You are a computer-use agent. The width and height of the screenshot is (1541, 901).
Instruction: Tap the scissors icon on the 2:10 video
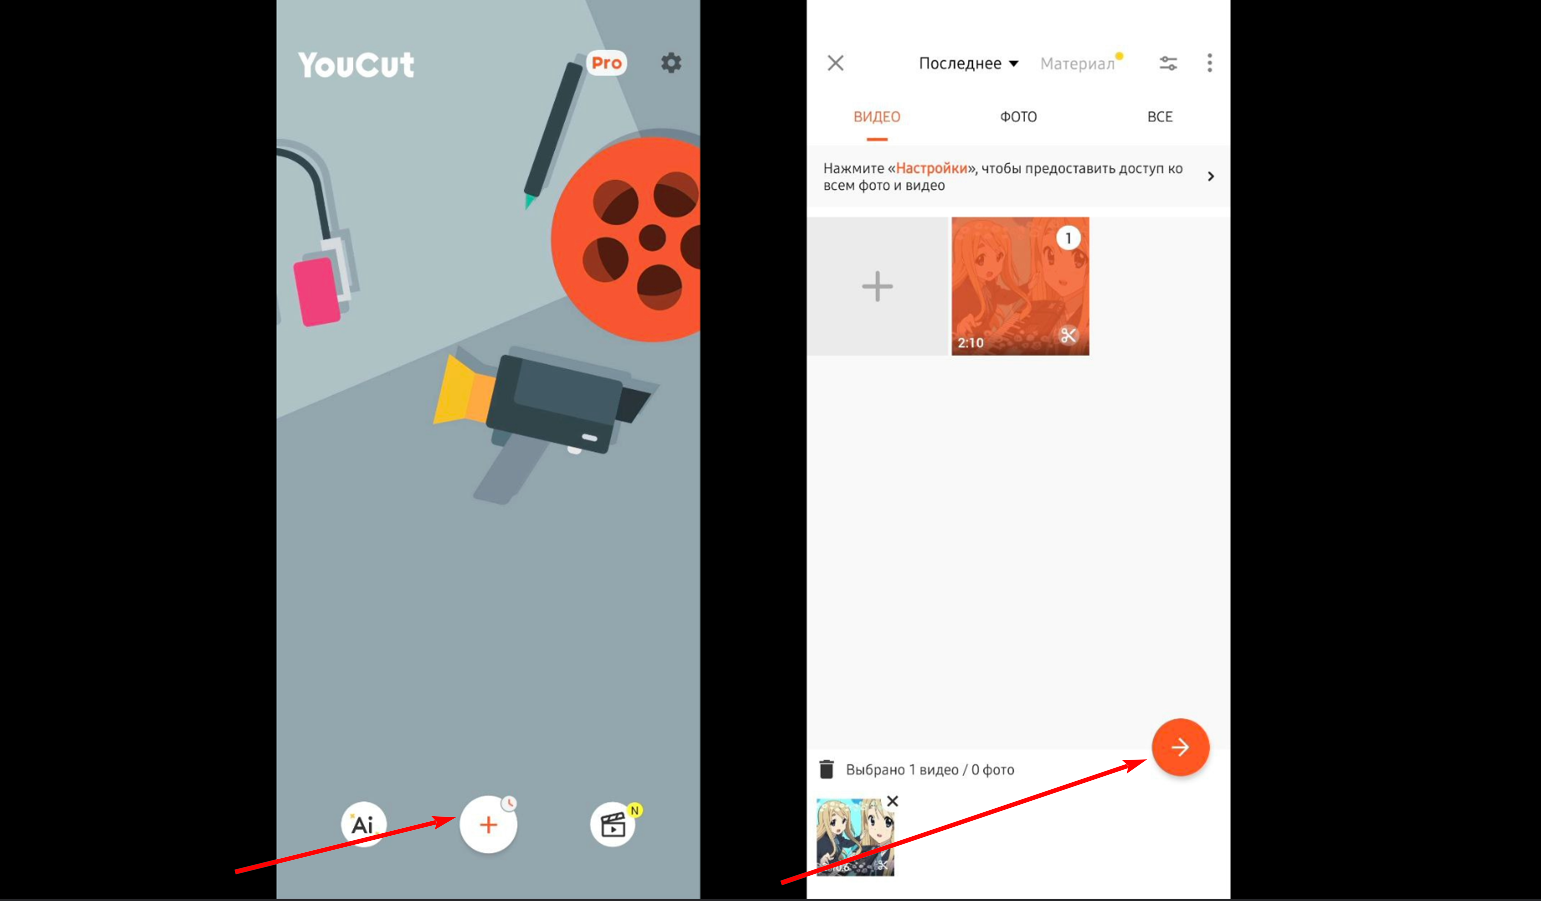tap(1068, 335)
